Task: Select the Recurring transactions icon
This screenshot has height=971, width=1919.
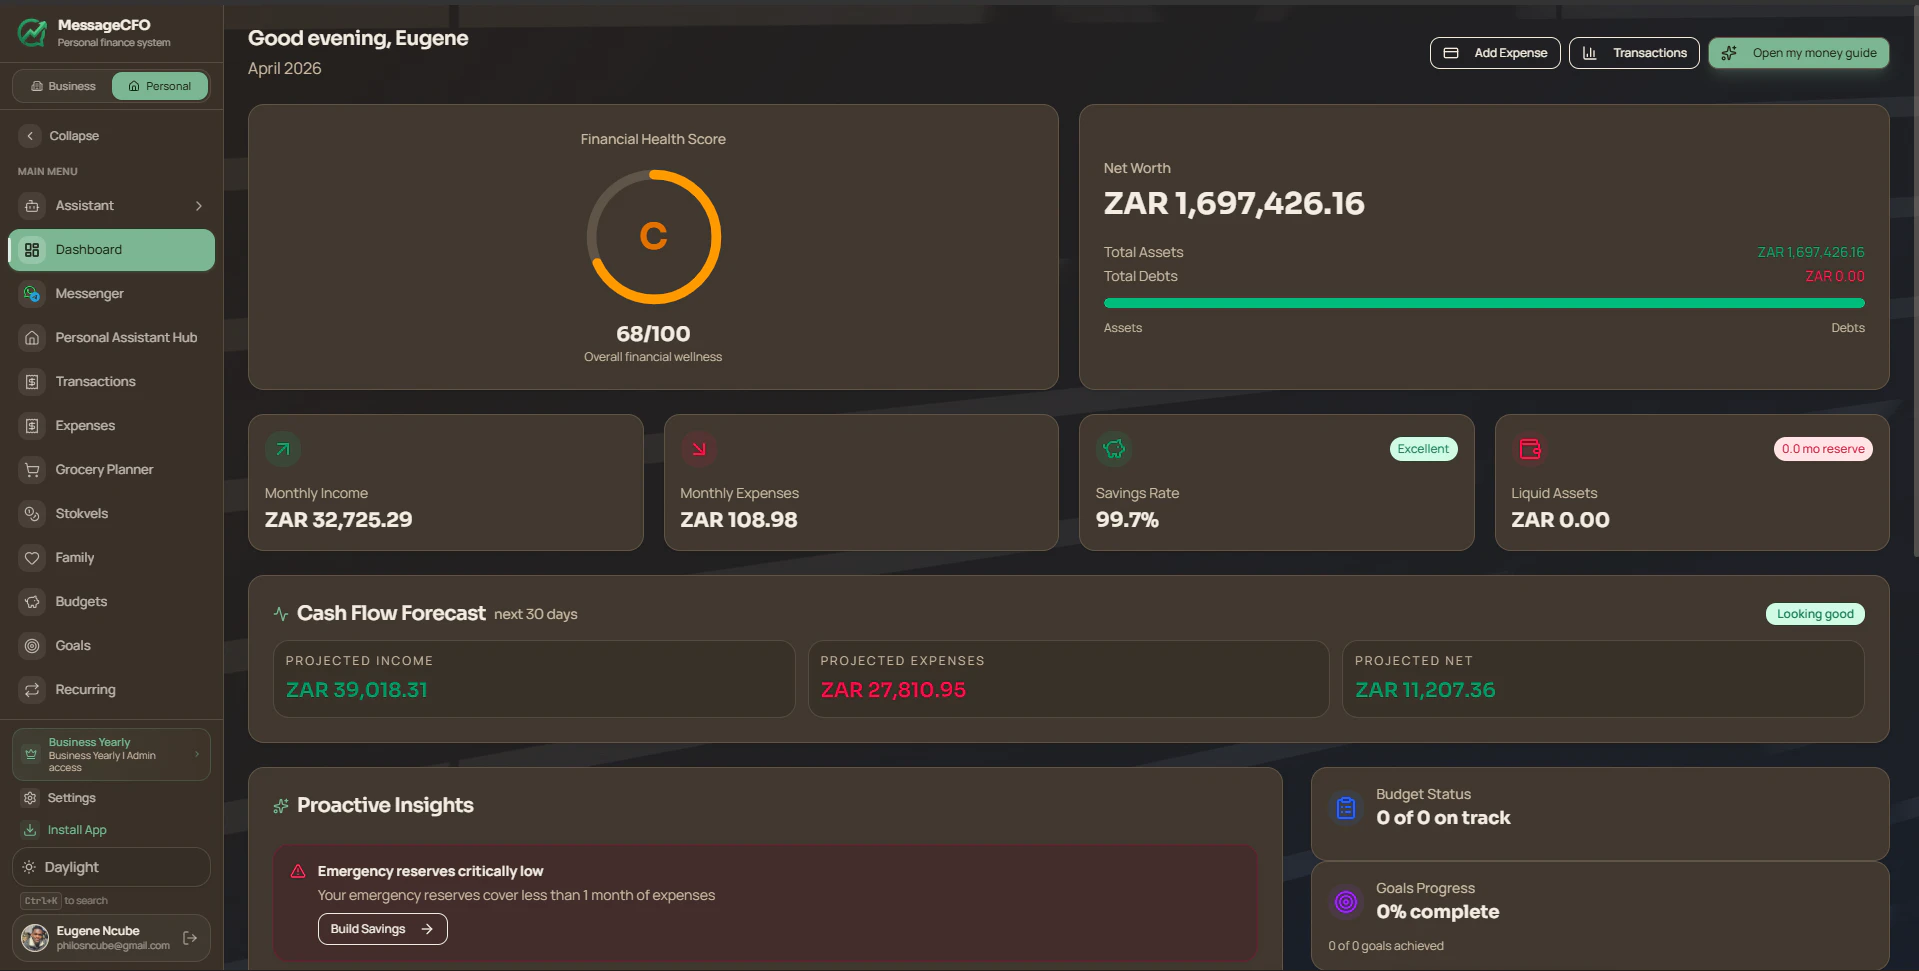Action: (x=32, y=689)
